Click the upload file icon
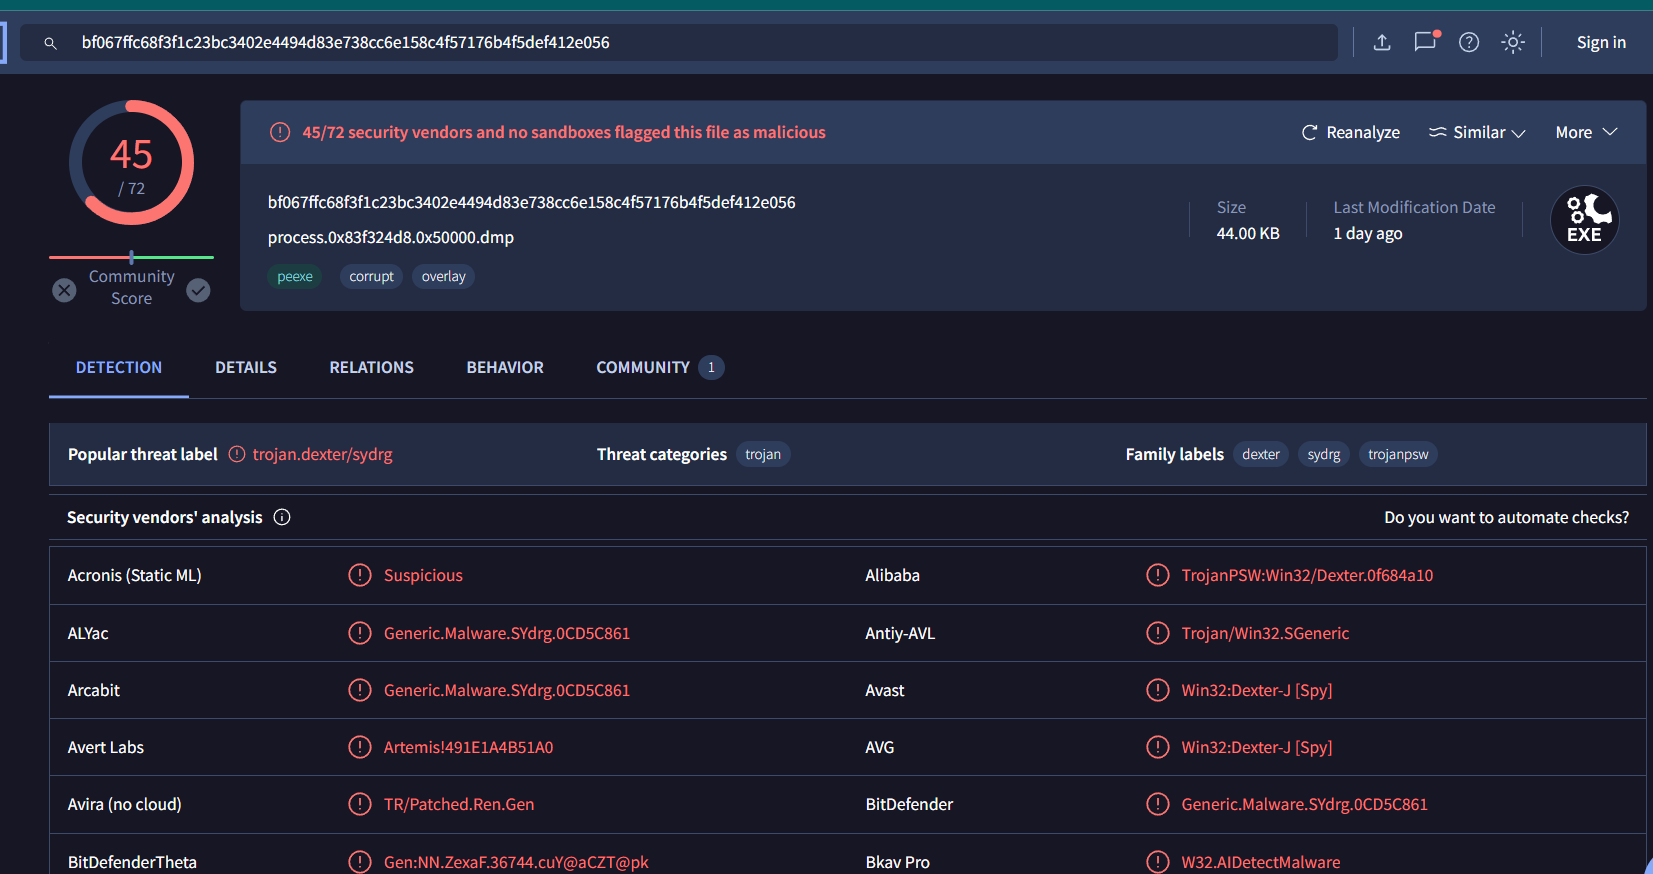Viewport: 1653px width, 874px height. pos(1382,42)
